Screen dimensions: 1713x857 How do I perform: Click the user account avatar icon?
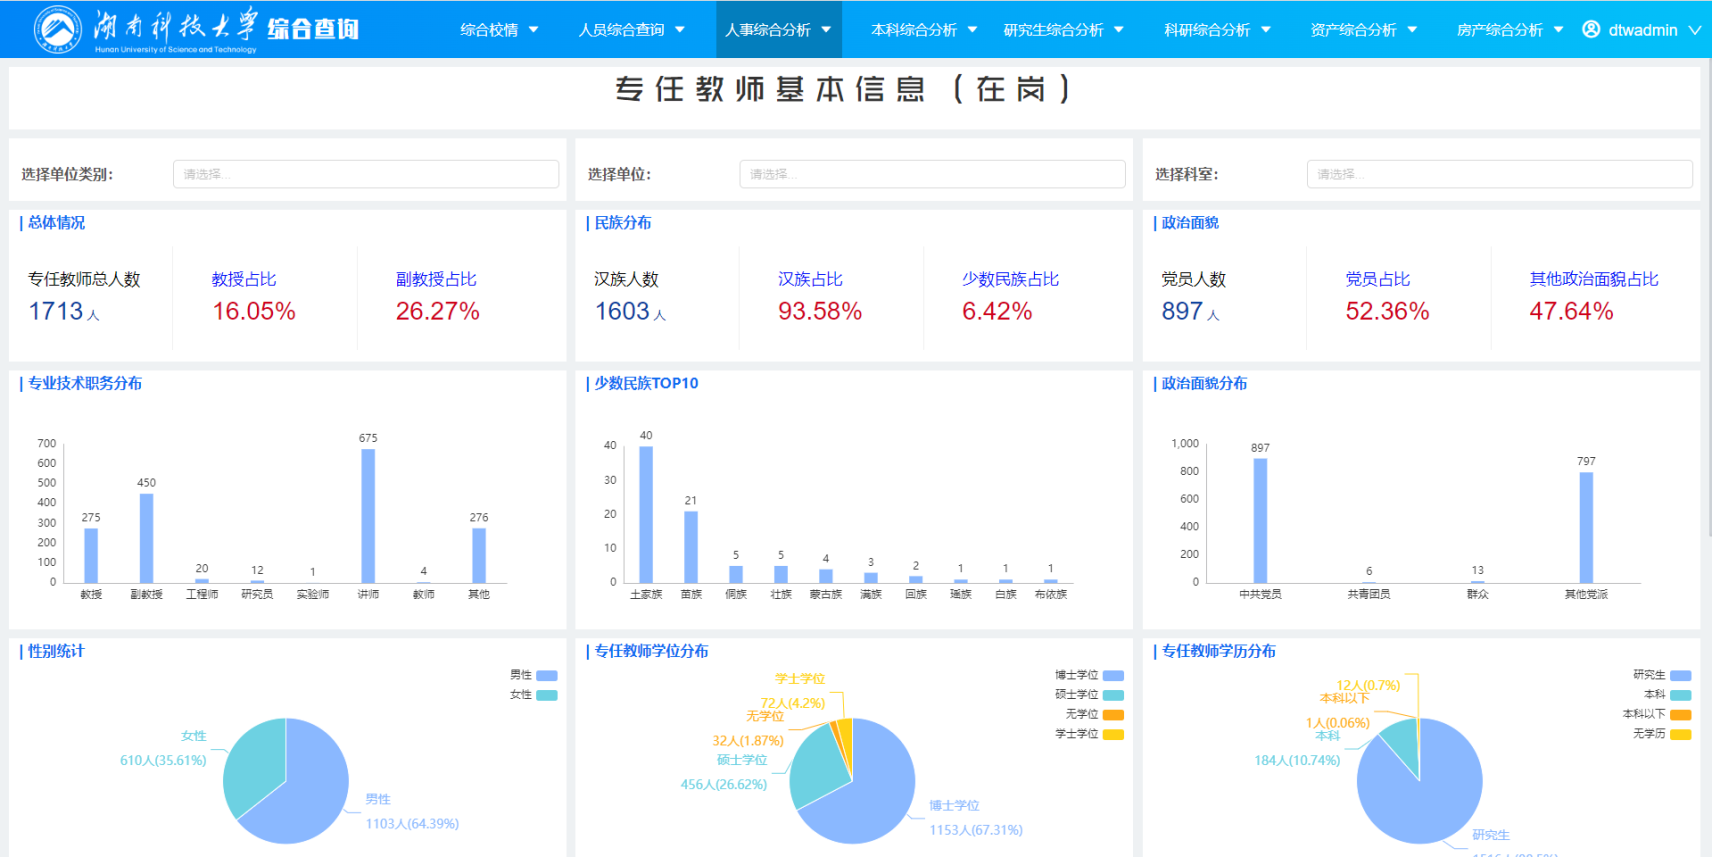click(x=1590, y=30)
